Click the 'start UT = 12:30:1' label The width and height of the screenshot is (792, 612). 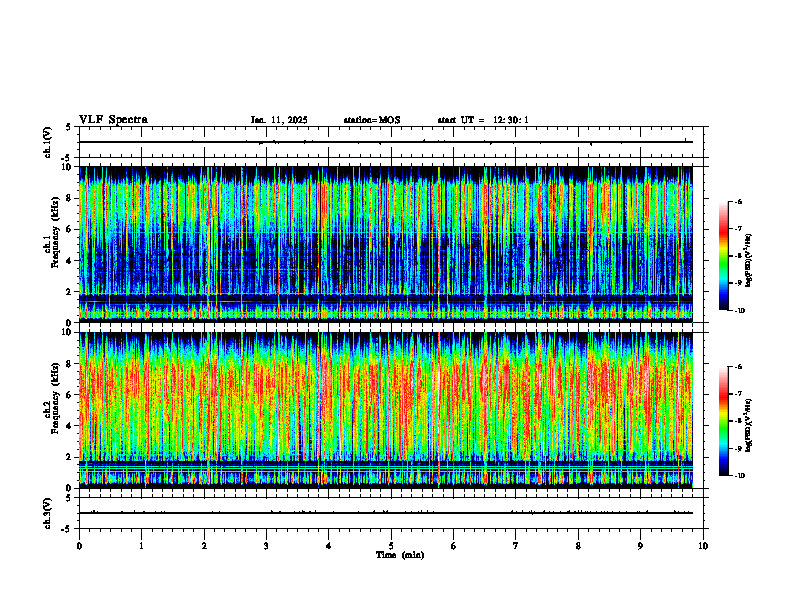(483, 120)
